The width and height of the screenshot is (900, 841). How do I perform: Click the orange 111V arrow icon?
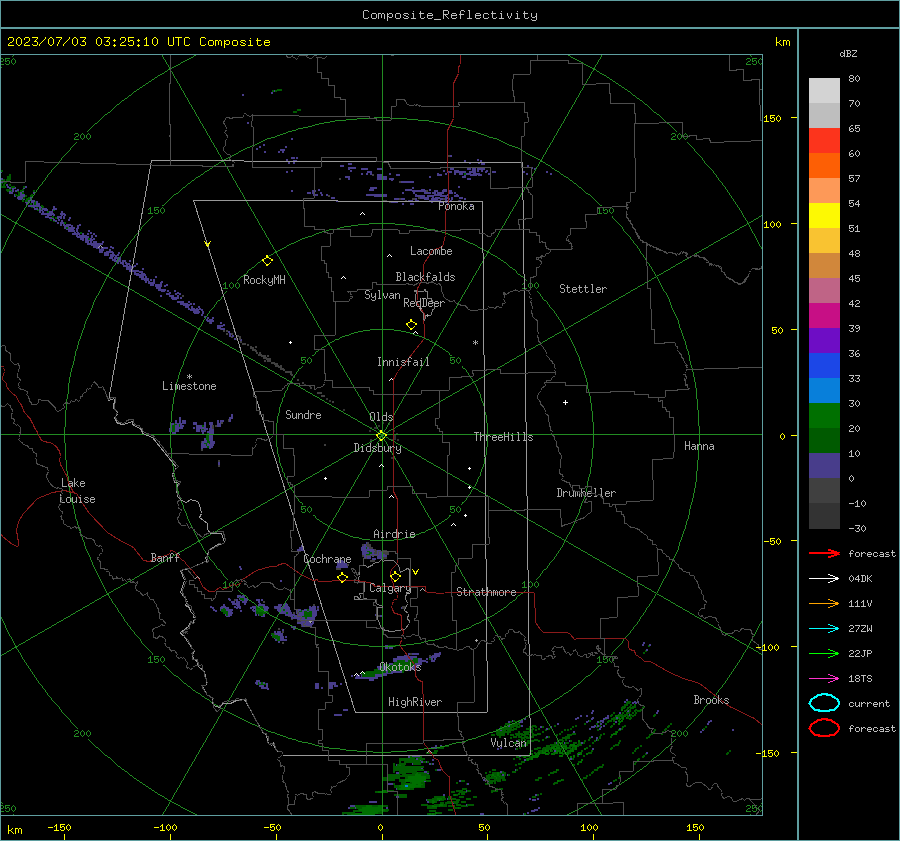(x=824, y=603)
